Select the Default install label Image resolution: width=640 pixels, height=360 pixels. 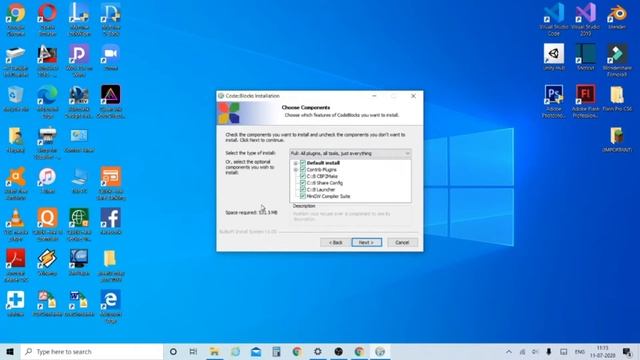coord(323,163)
